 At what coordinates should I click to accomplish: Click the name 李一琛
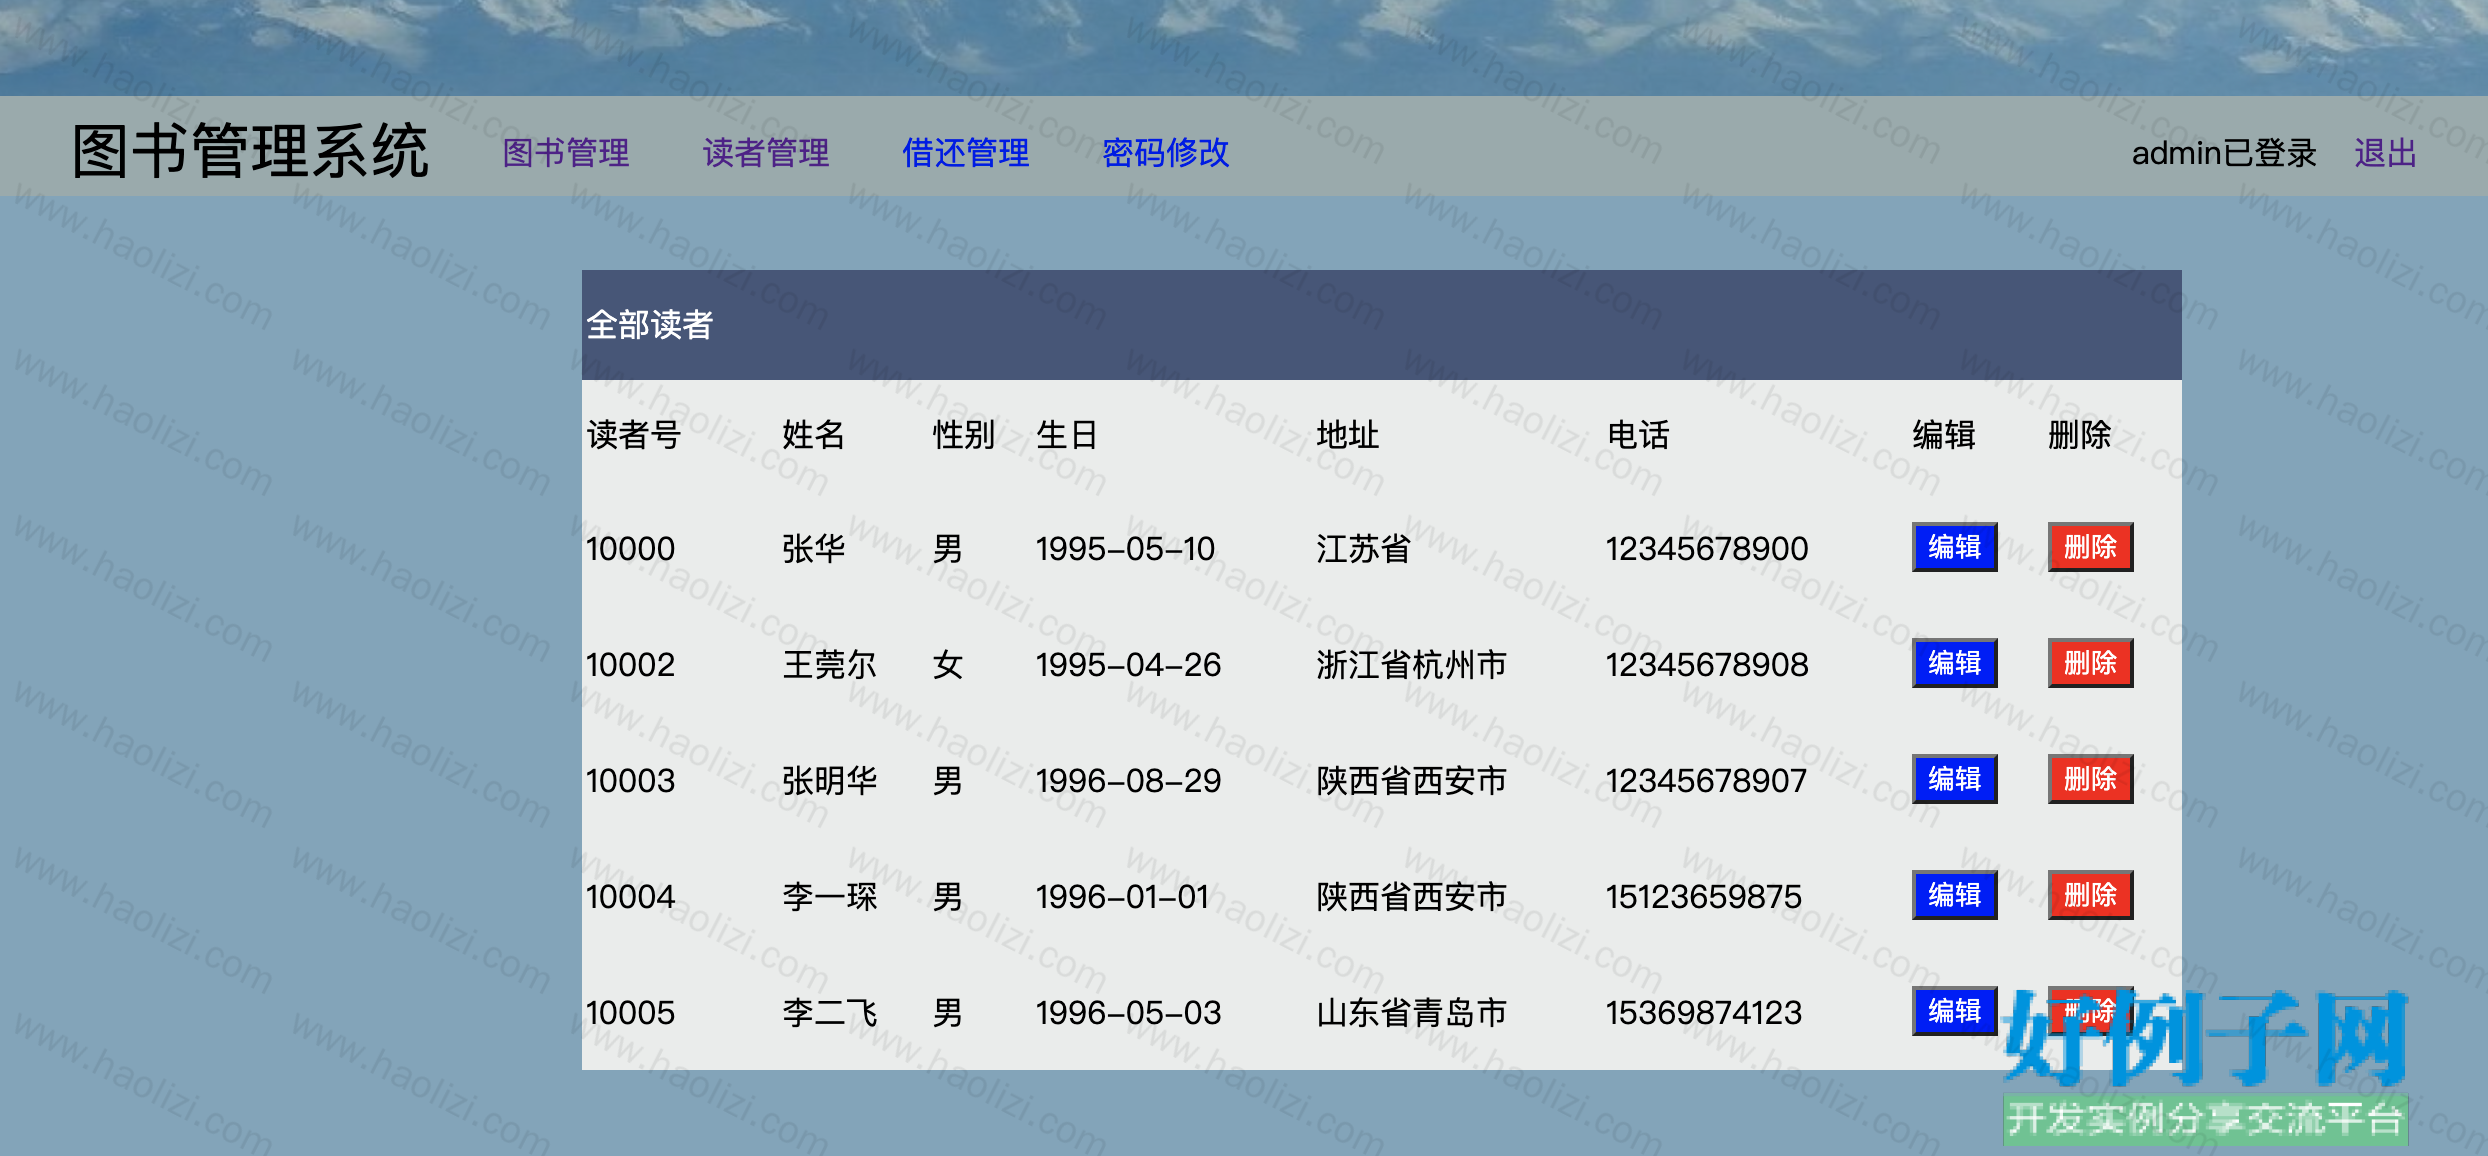coord(829,897)
